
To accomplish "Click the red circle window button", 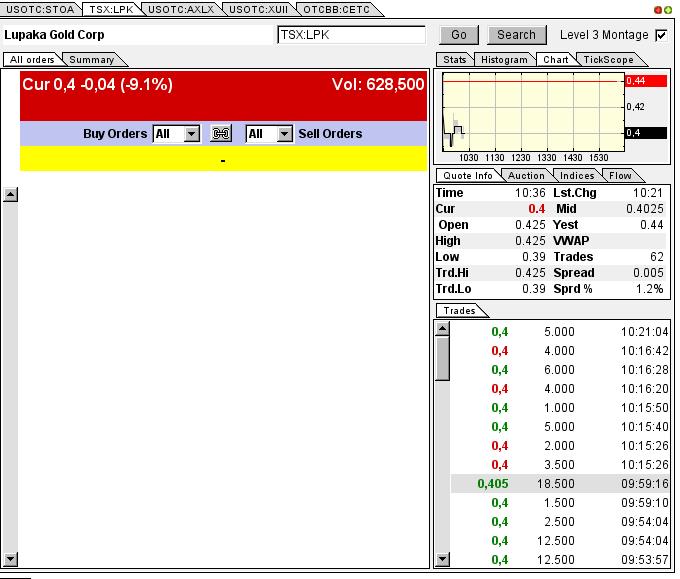I will click(x=657, y=9).
